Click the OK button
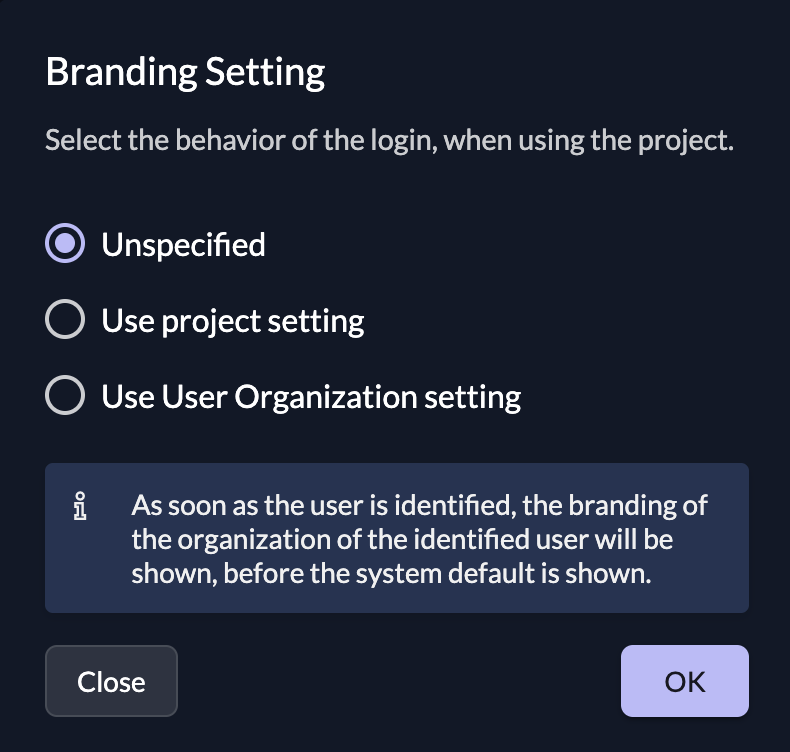790x752 pixels. coord(684,681)
